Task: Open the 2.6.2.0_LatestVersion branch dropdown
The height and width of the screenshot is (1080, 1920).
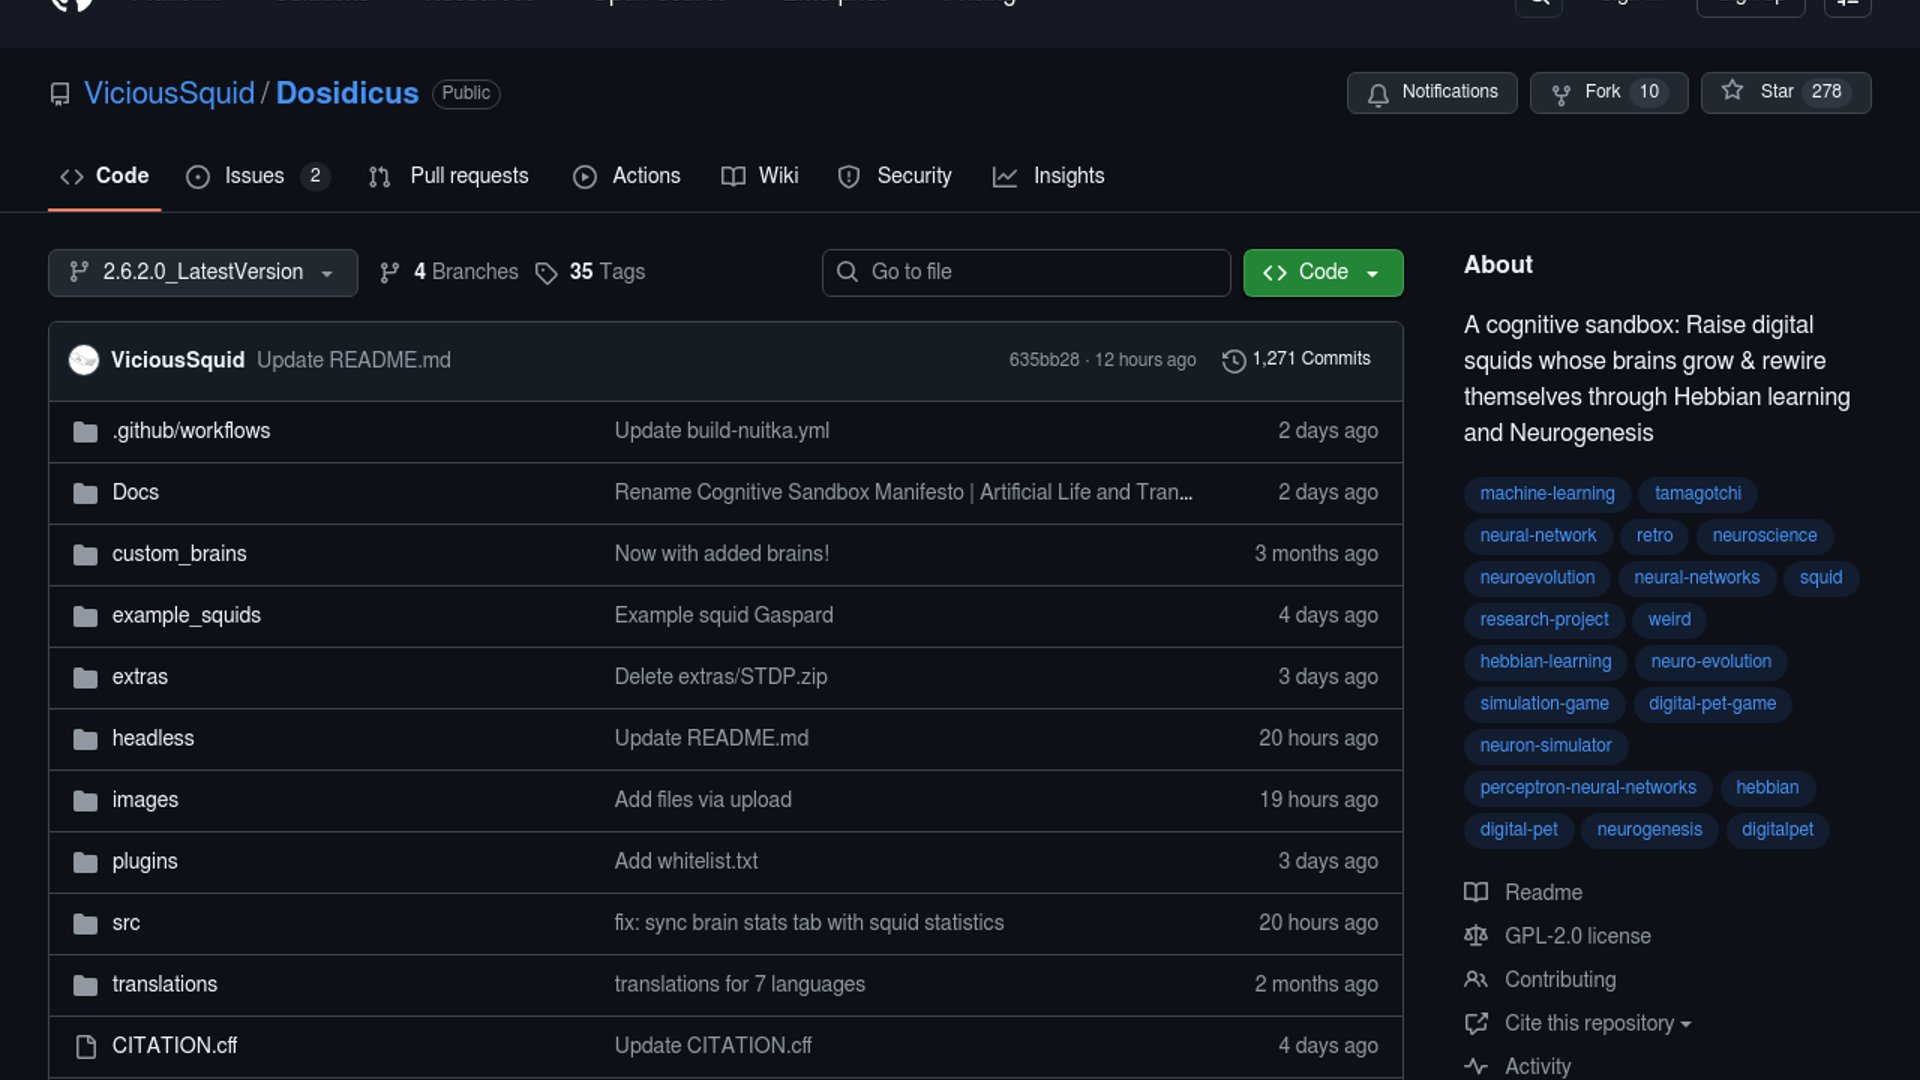Action: [202, 273]
